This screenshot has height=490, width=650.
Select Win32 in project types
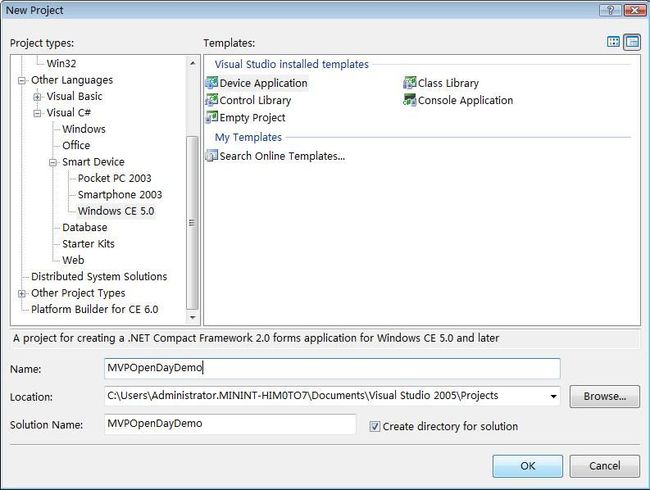coord(61,63)
